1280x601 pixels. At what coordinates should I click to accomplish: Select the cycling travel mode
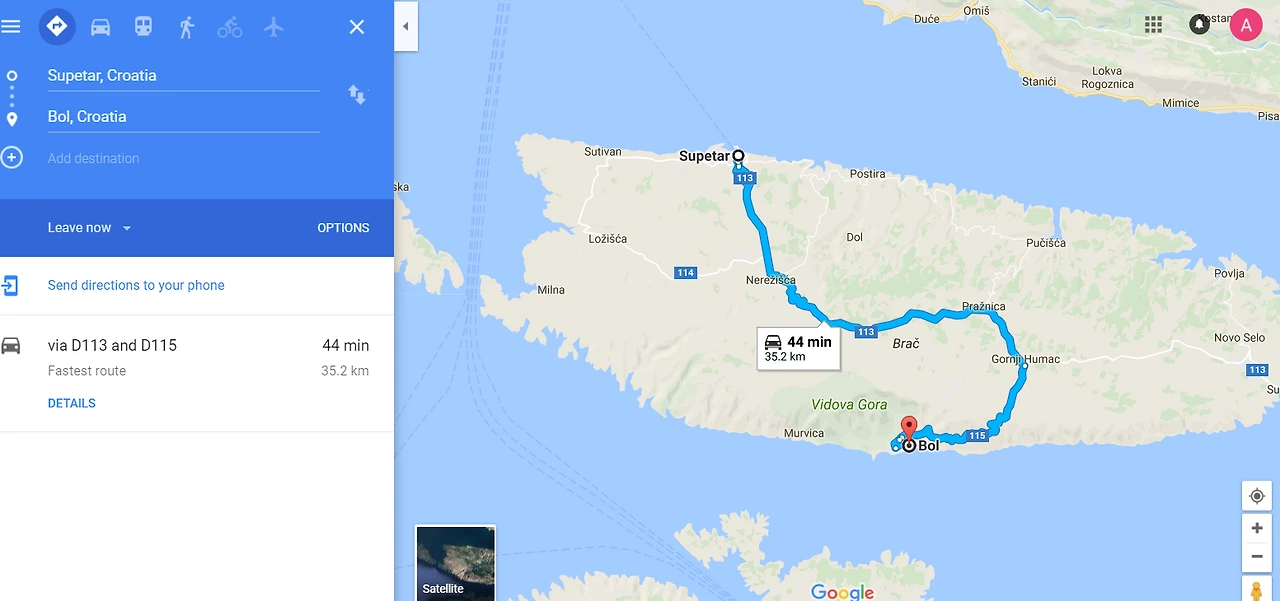[230, 27]
